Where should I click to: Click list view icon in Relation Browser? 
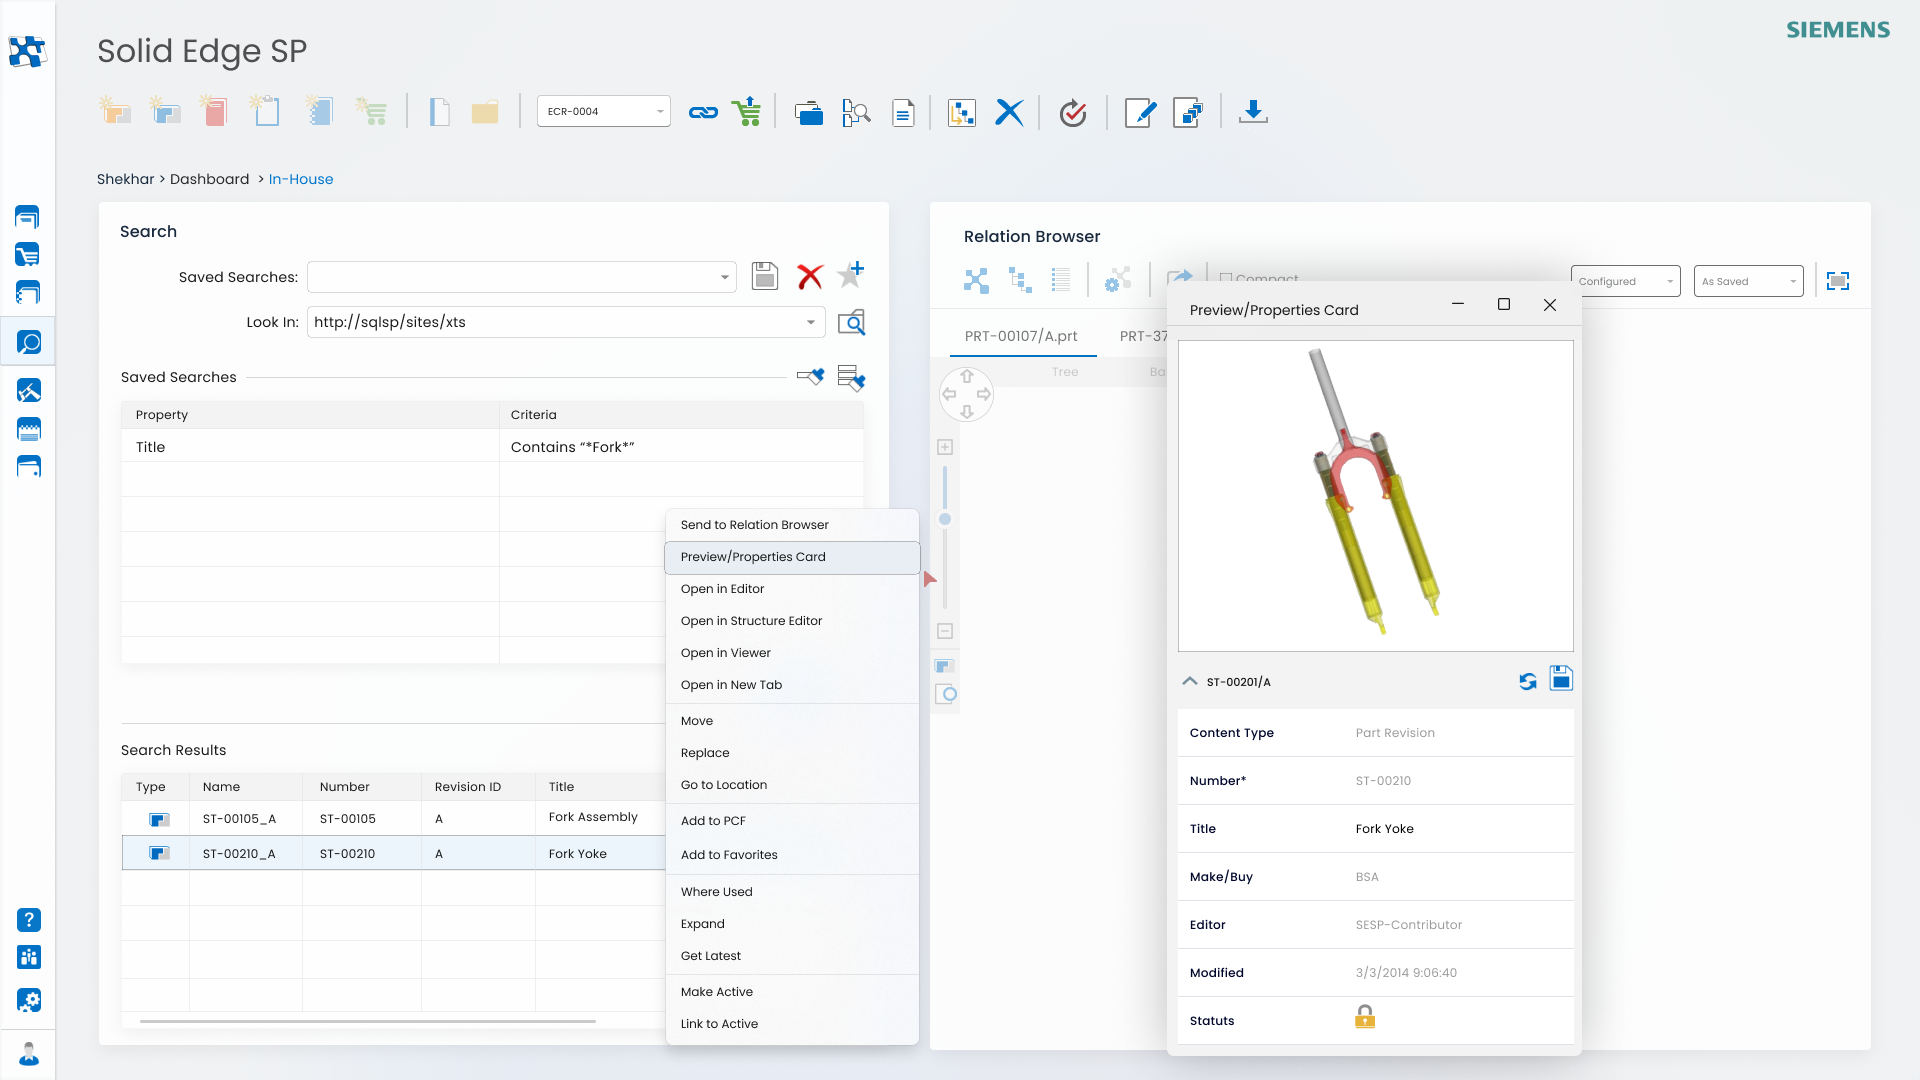pos(1061,280)
